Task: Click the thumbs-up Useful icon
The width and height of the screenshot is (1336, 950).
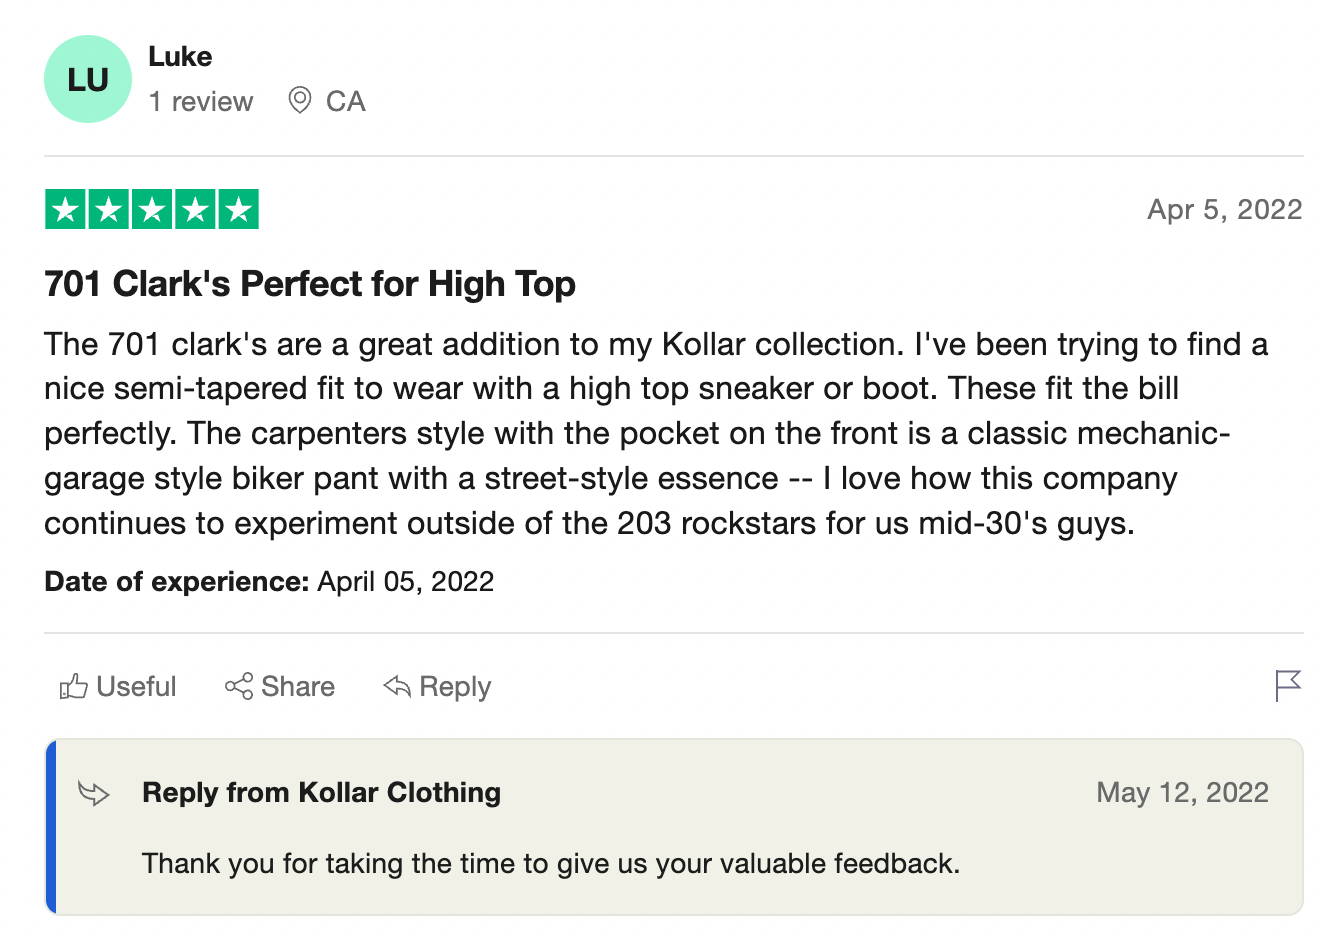Action: (73, 687)
